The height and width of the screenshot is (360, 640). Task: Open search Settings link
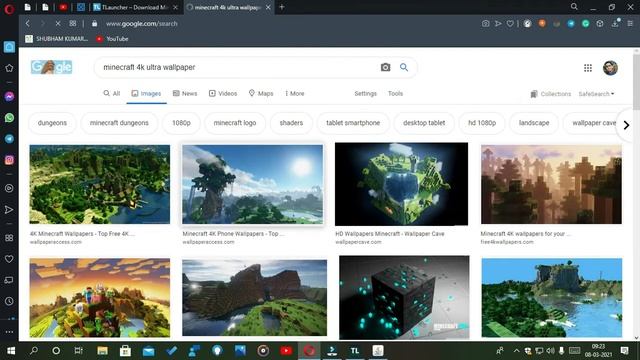tap(365, 93)
